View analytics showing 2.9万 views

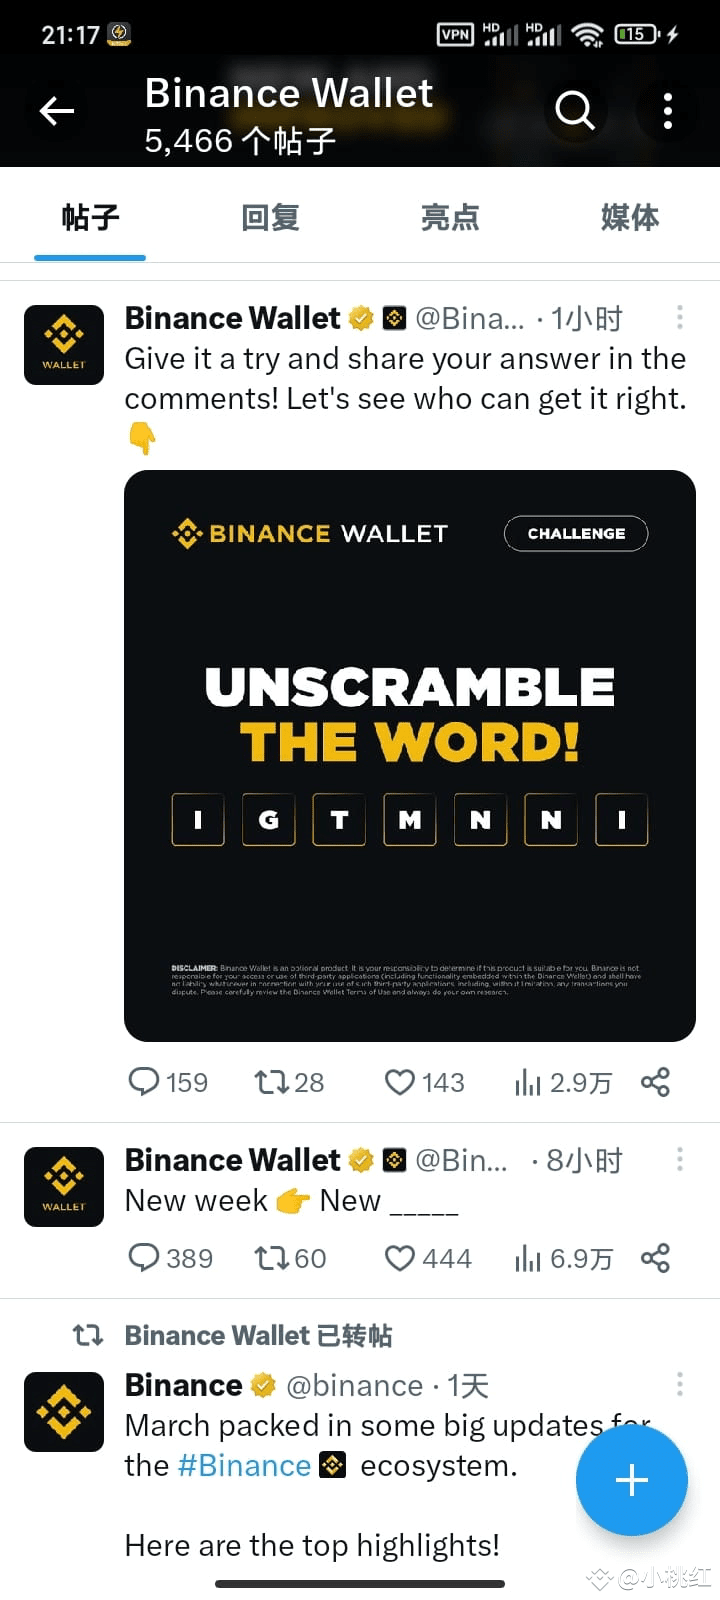(563, 1082)
